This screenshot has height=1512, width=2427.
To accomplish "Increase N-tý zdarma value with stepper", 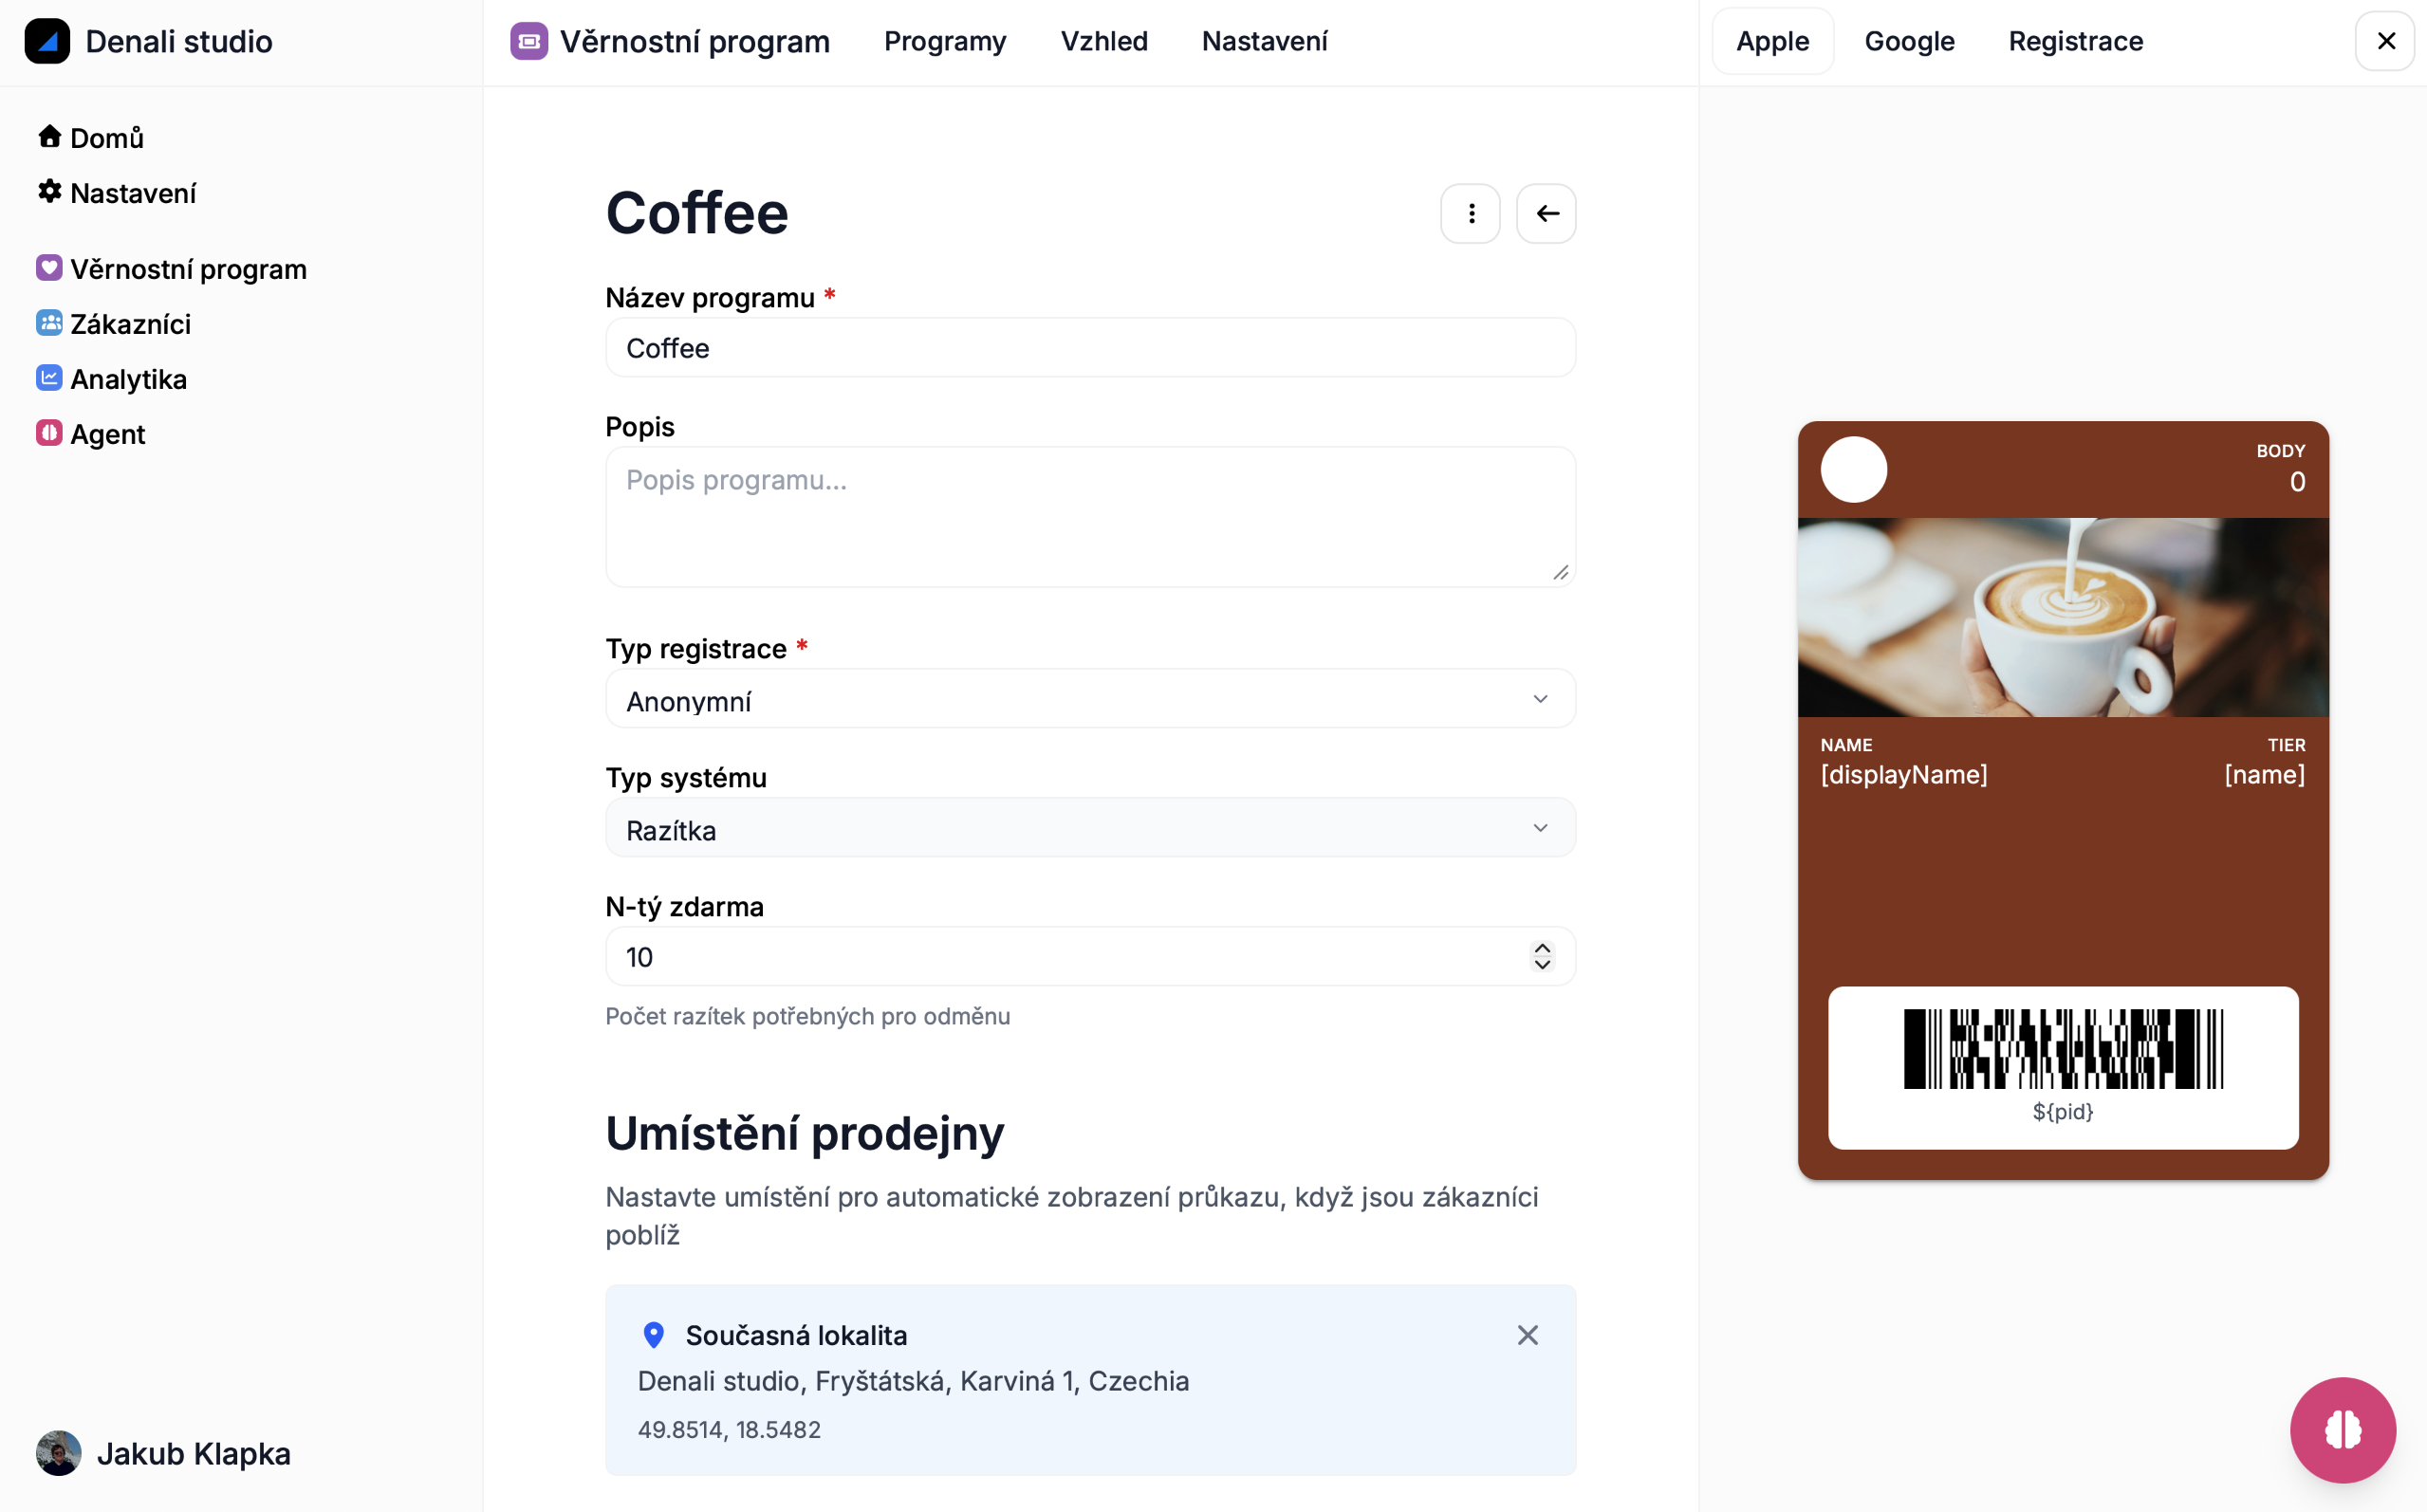I will [x=1541, y=949].
